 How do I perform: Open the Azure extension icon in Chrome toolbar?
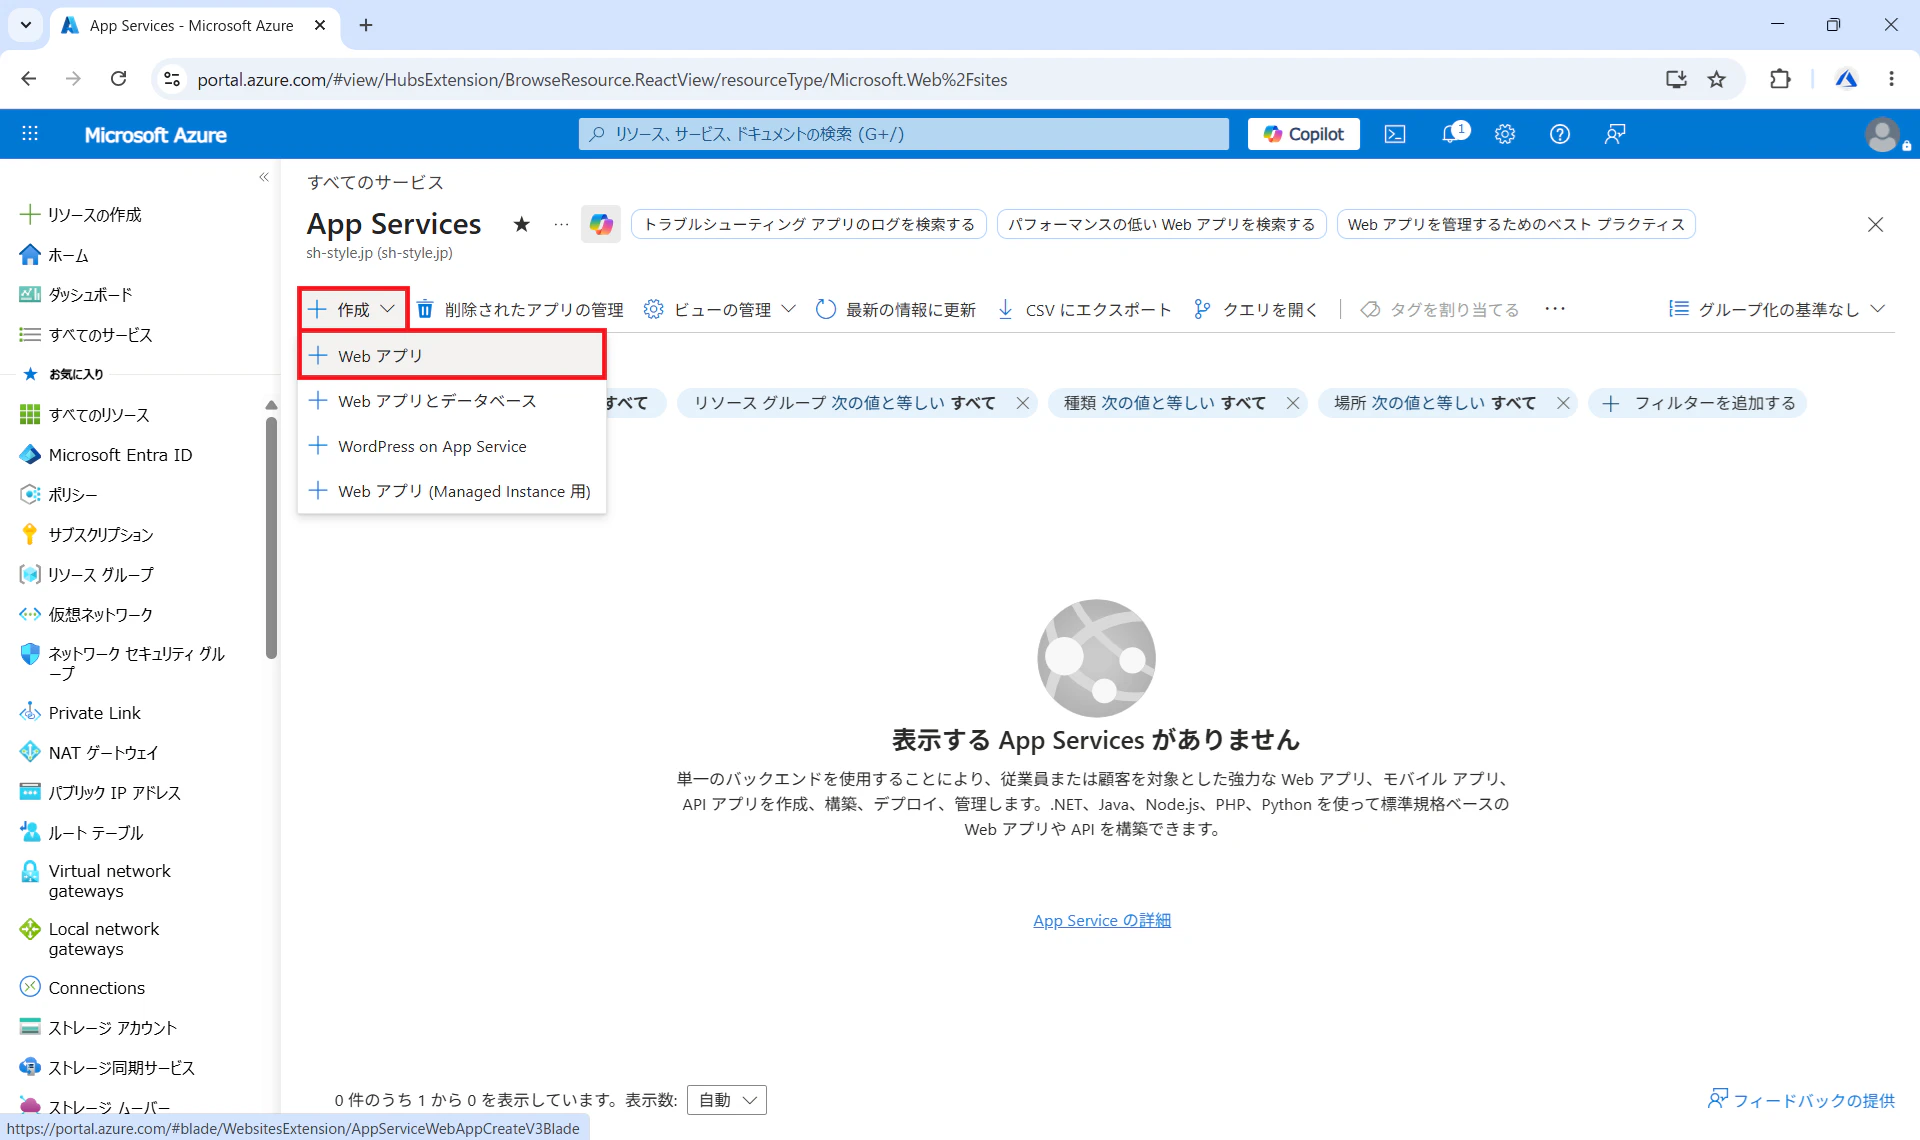point(1846,79)
